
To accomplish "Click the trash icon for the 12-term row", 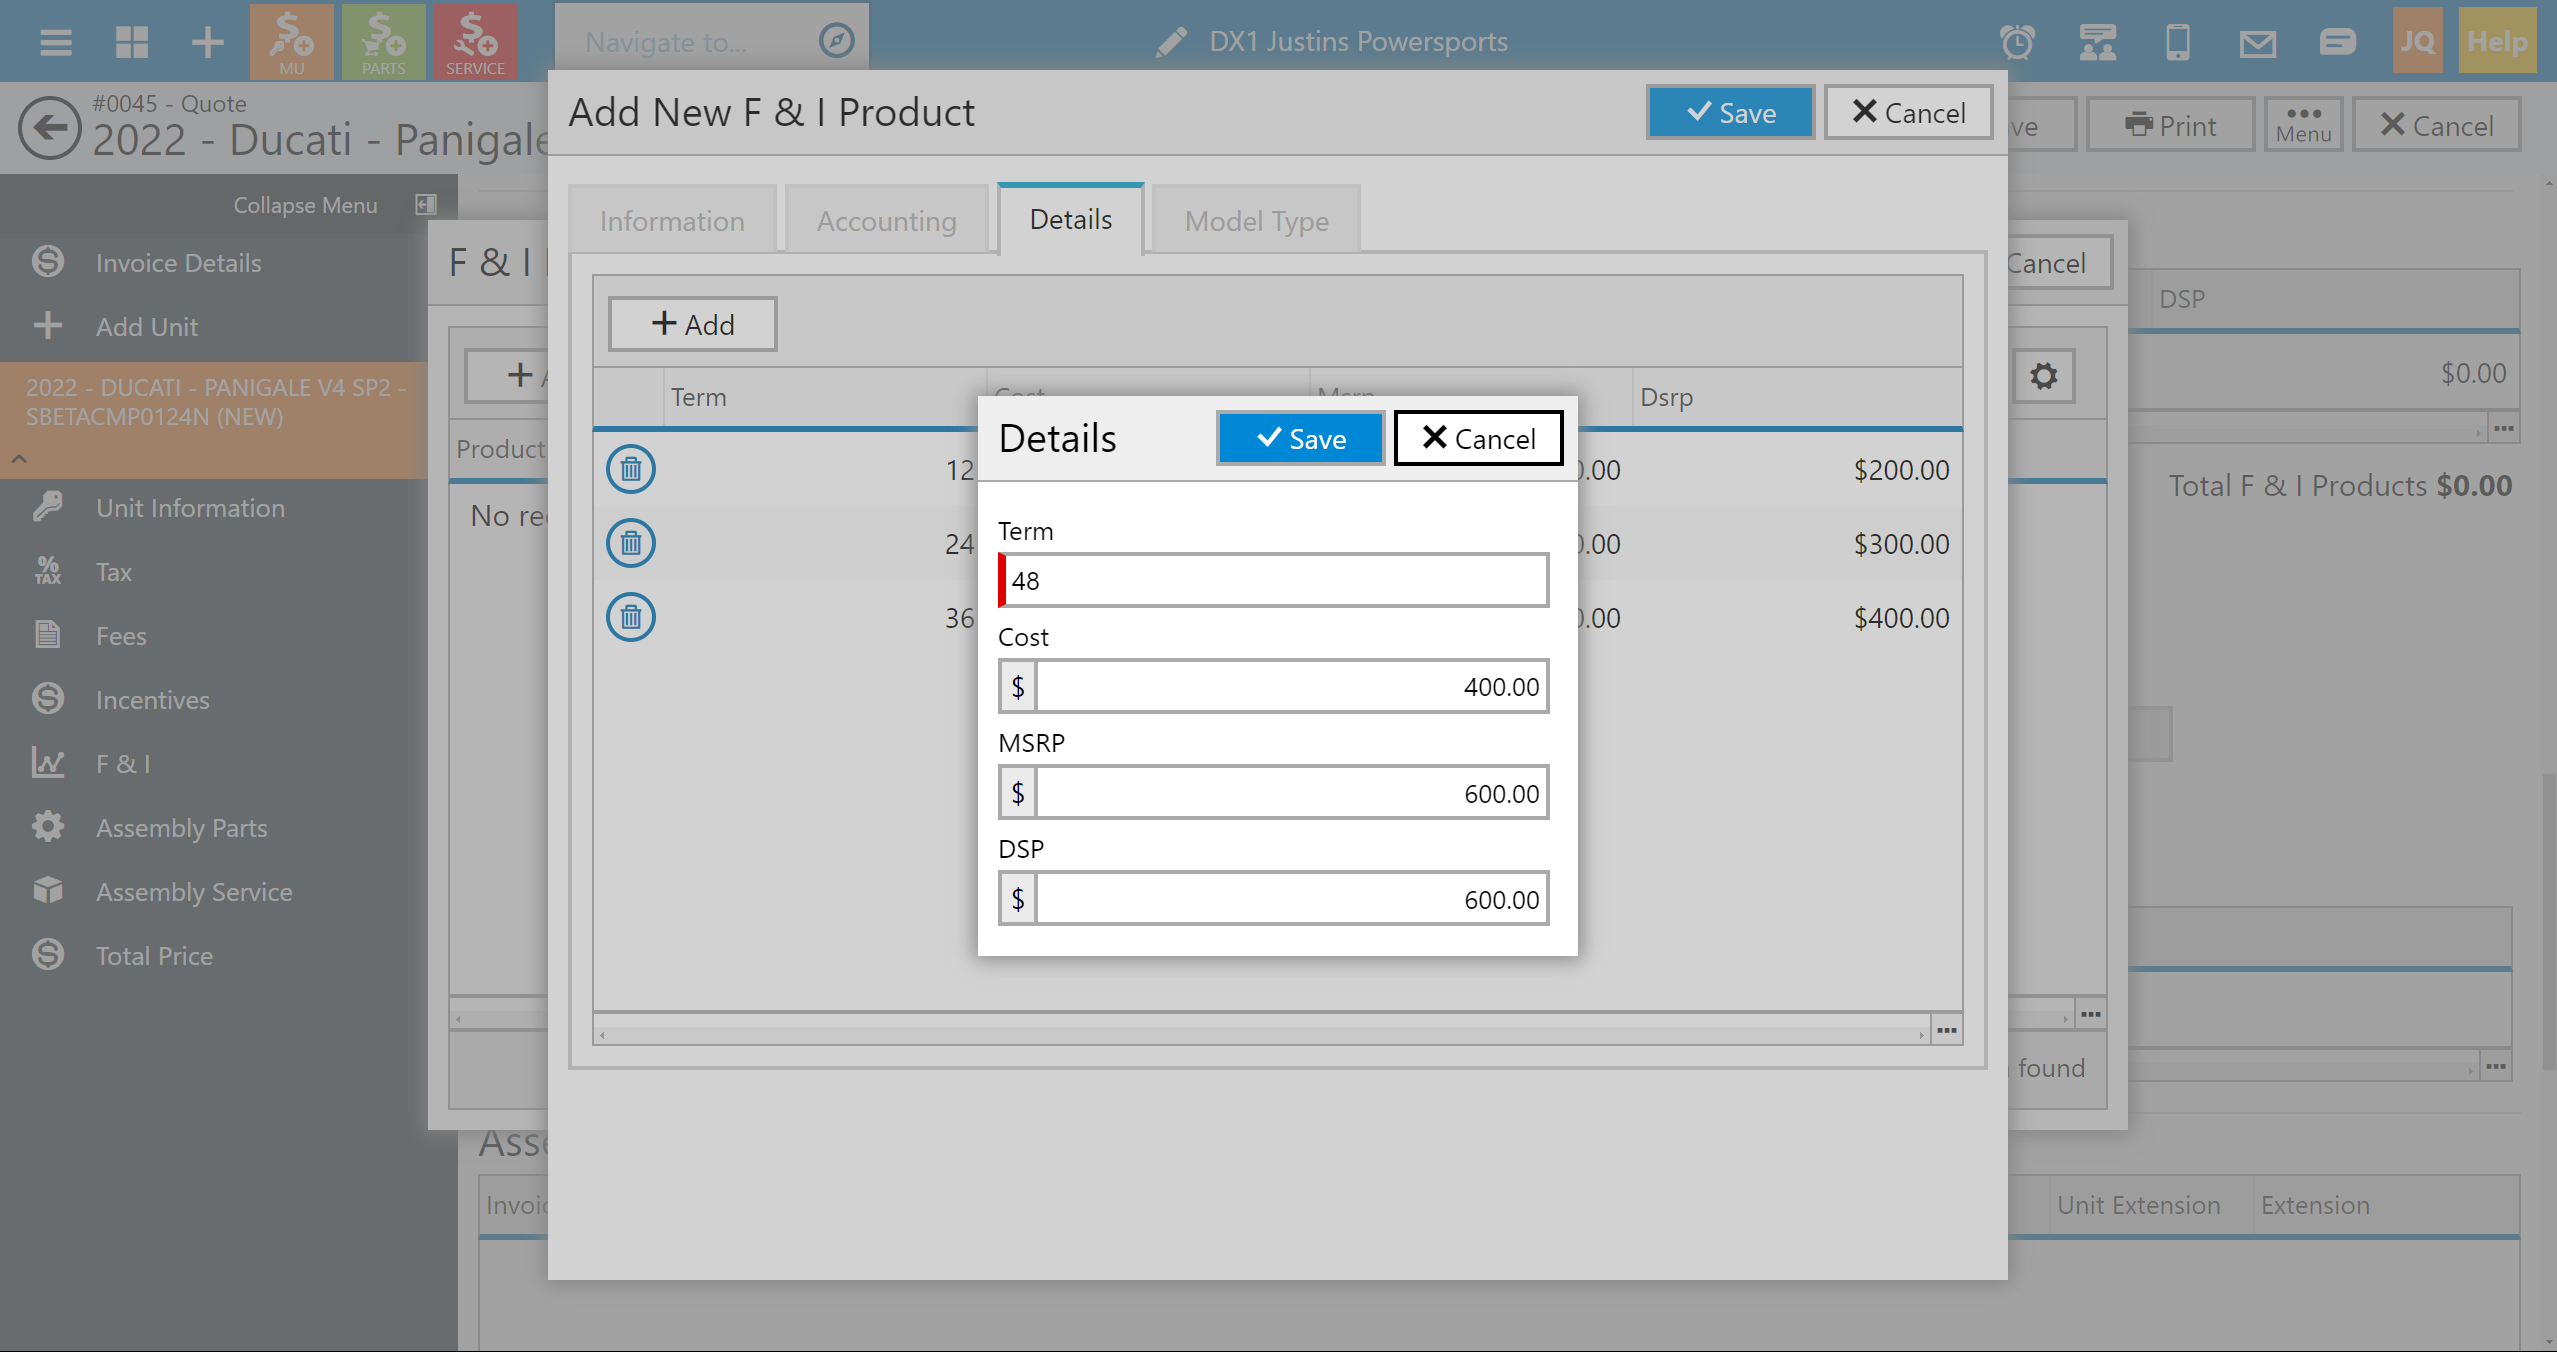I will pos(630,469).
